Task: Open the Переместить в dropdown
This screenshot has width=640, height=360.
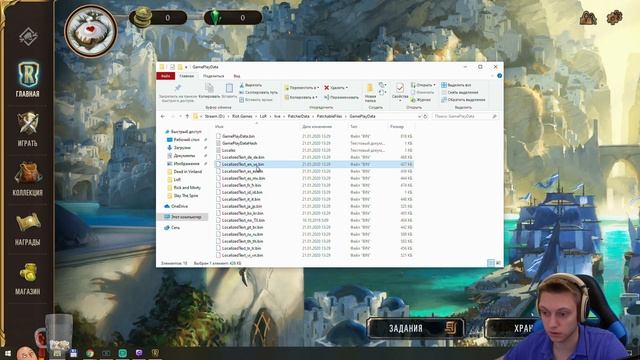Action: [x=301, y=88]
